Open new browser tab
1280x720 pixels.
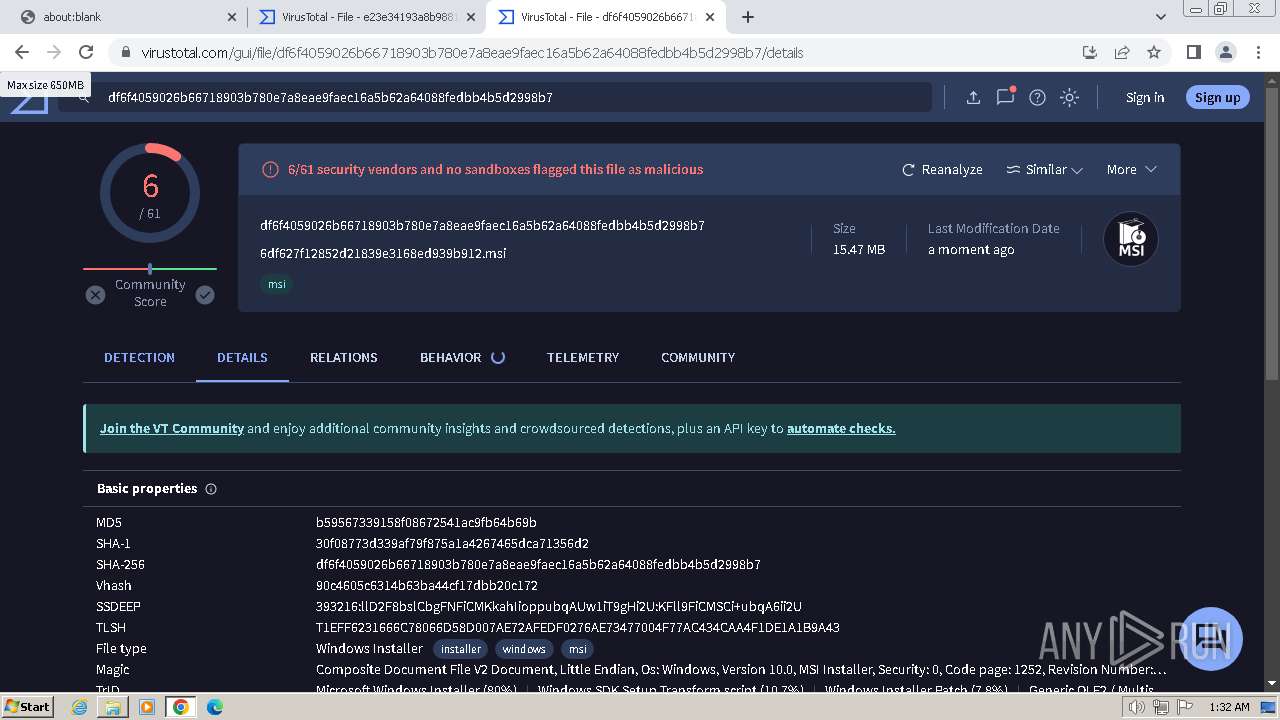coord(748,17)
